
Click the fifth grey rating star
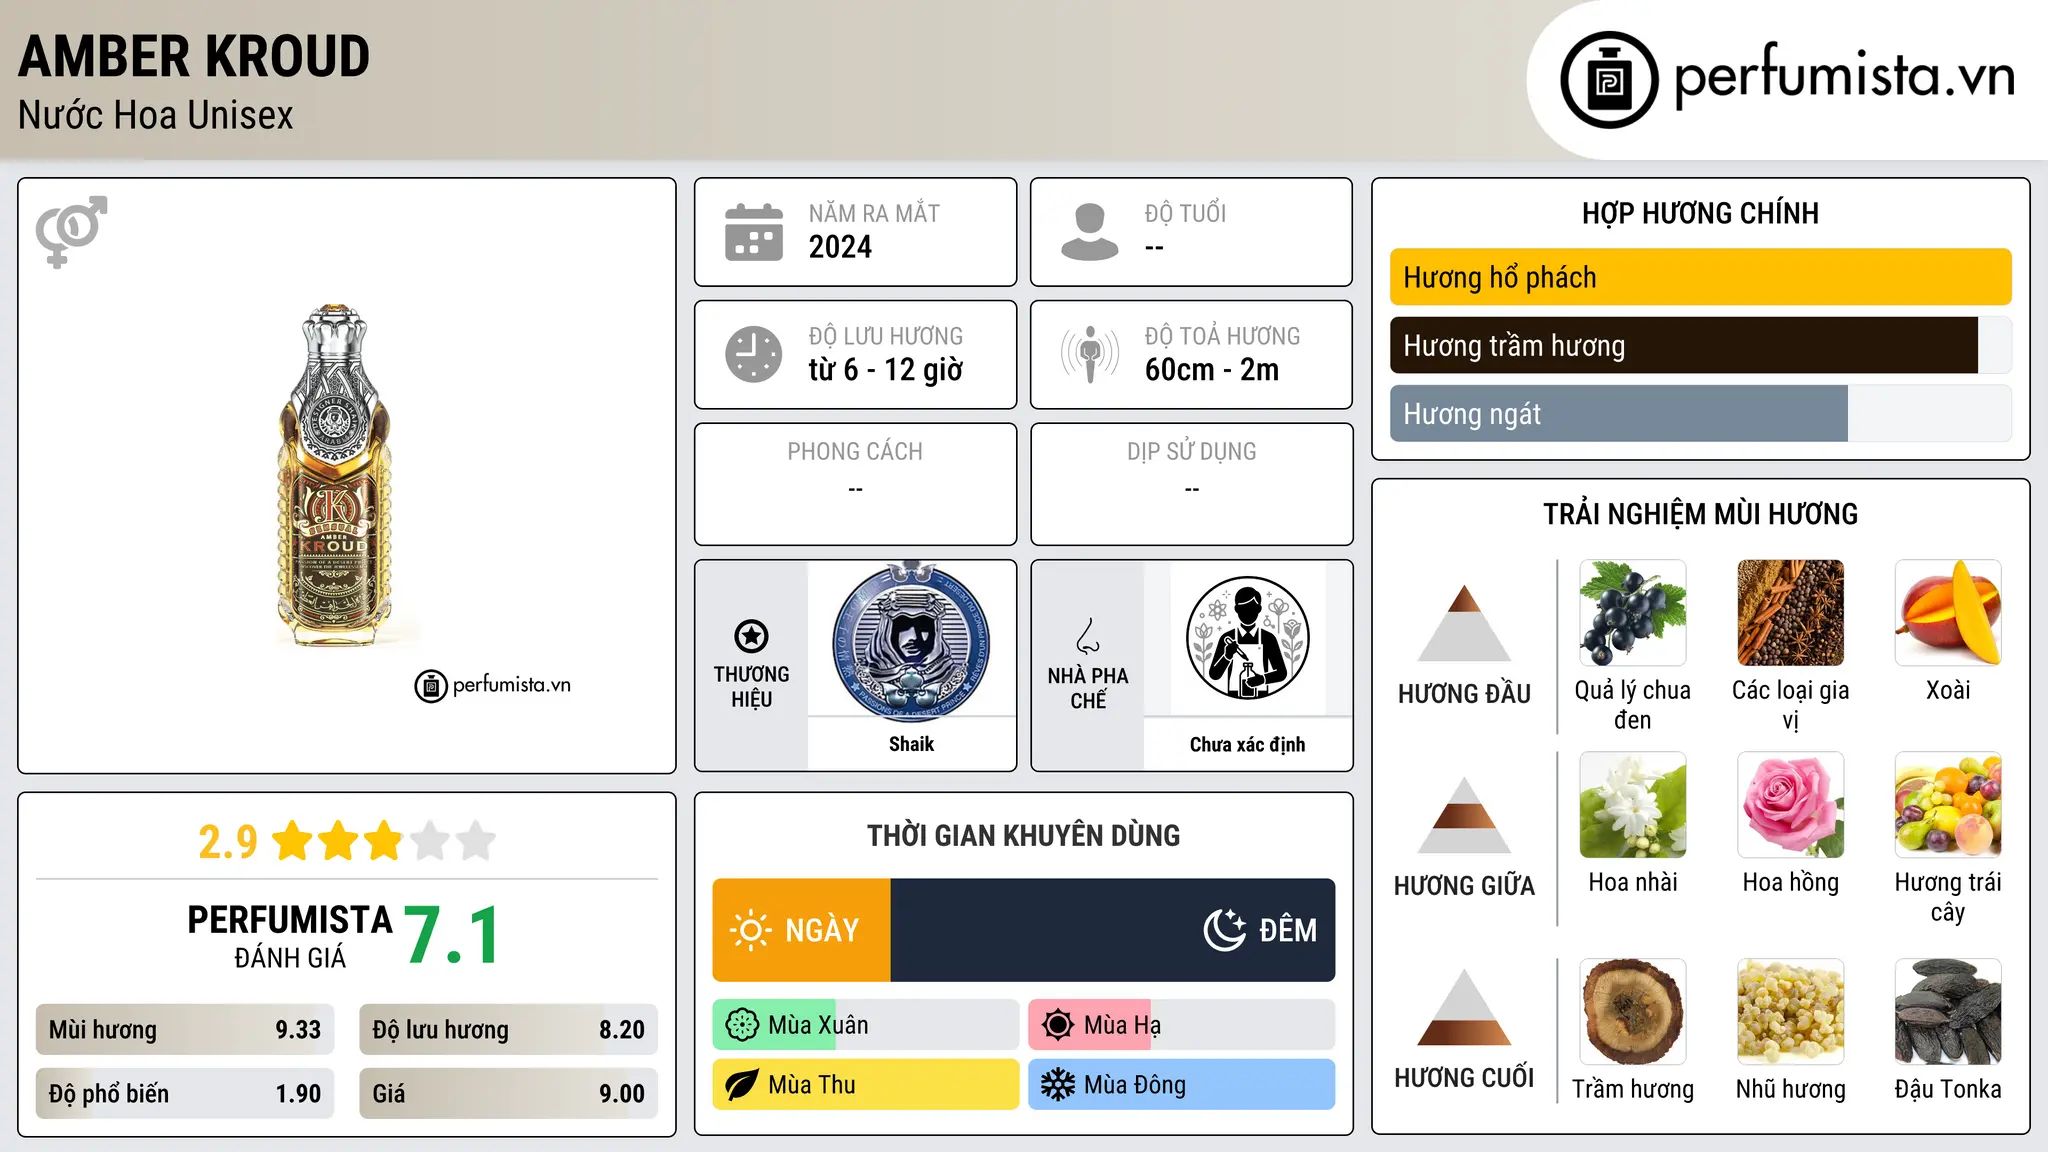click(x=476, y=841)
